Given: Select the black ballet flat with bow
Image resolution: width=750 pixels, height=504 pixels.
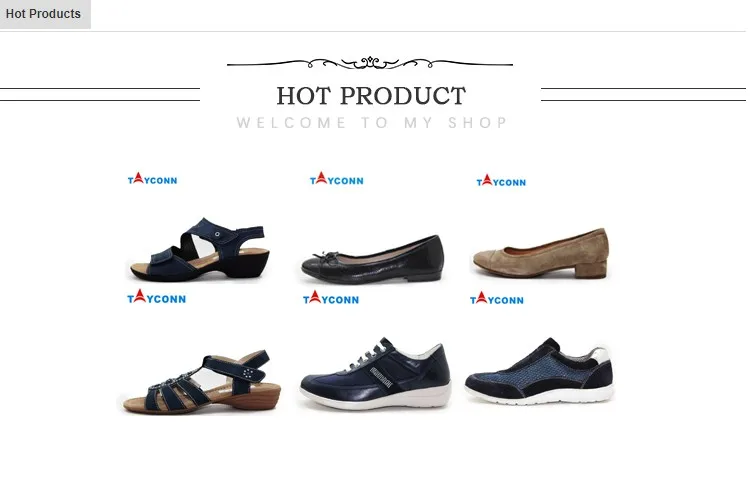Looking at the screenshot, I should click(372, 258).
